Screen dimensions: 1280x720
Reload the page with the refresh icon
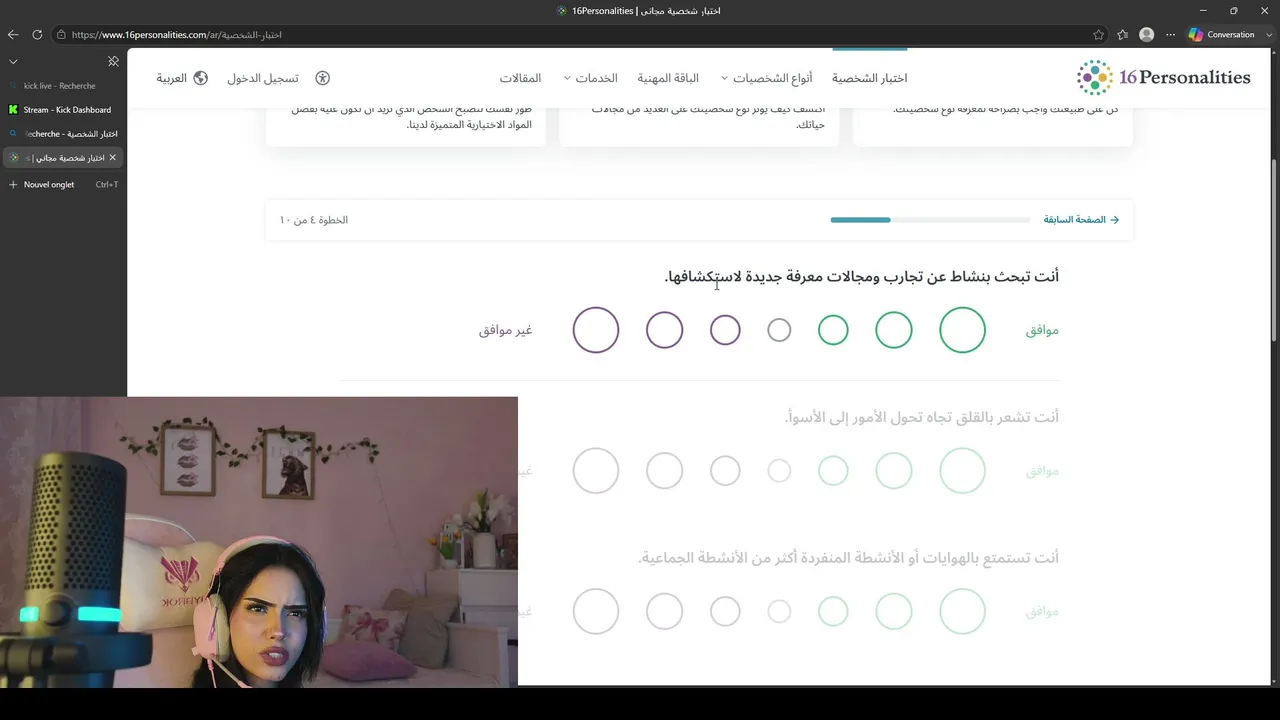click(37, 34)
